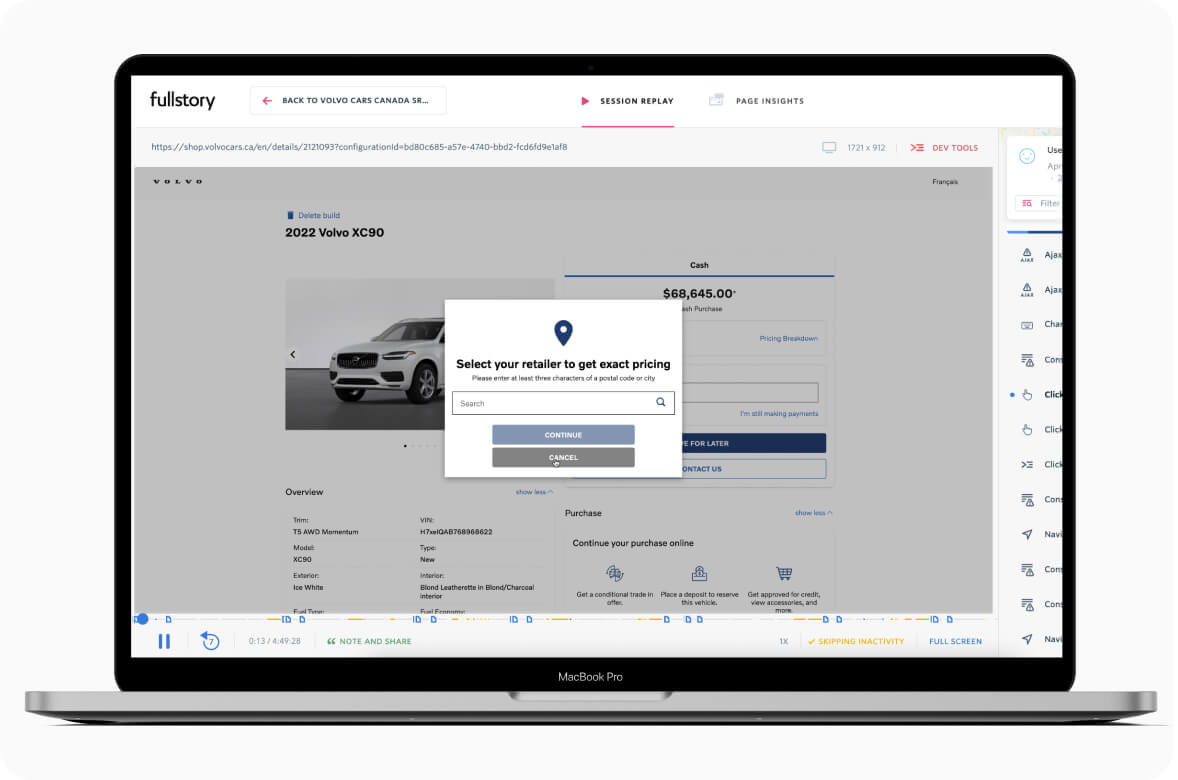
Task: Select the Cash payment tab
Action: click(x=699, y=265)
